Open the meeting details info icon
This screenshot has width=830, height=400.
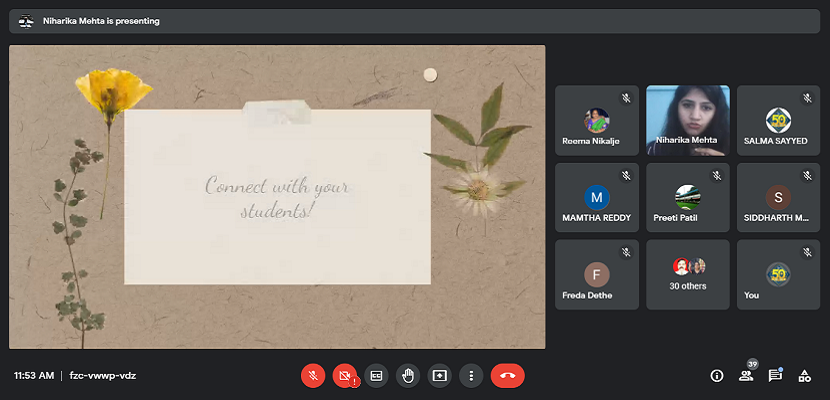(x=716, y=376)
